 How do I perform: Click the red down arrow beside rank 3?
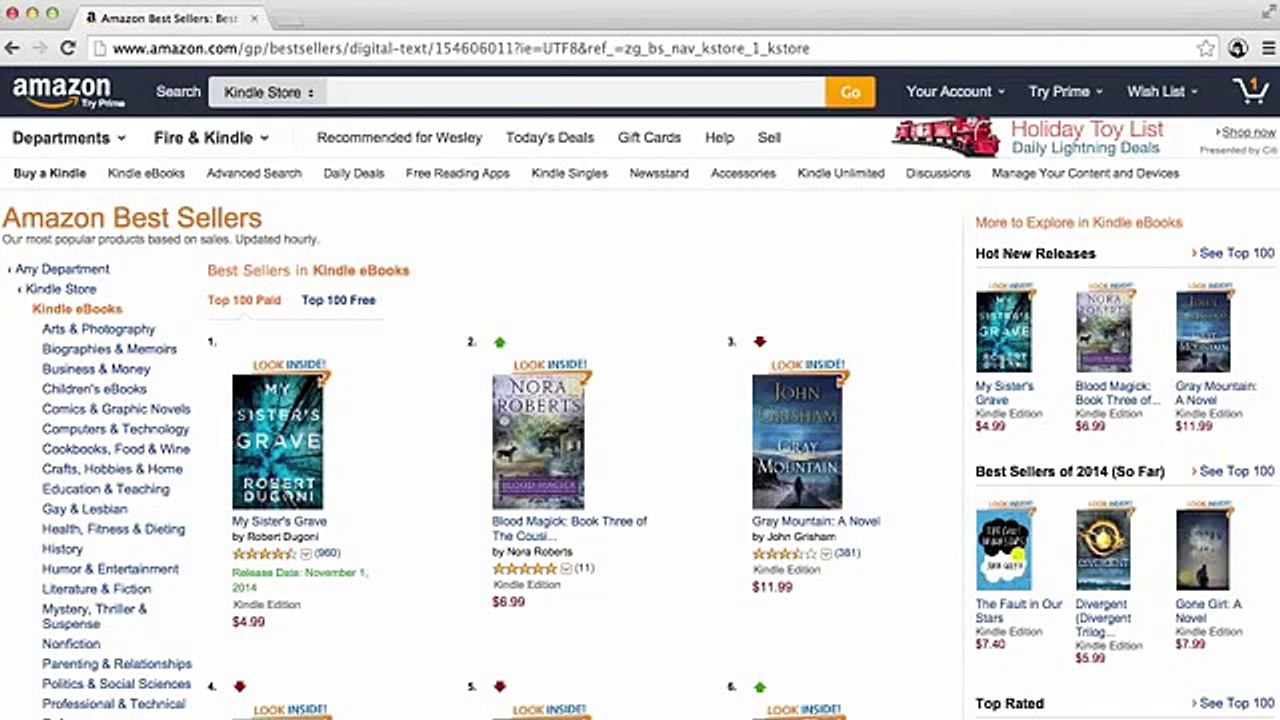[x=759, y=342]
